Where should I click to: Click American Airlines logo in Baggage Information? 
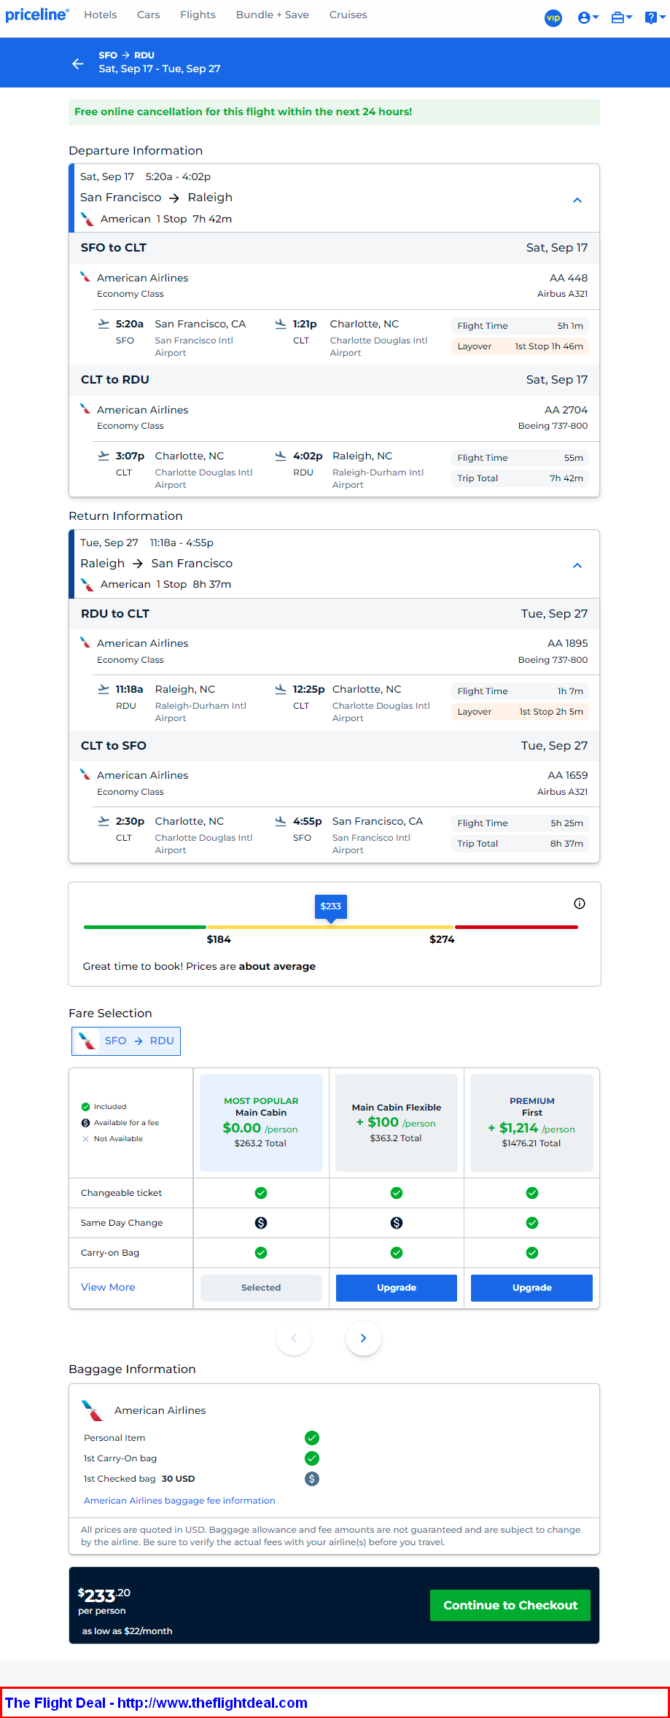92,1410
